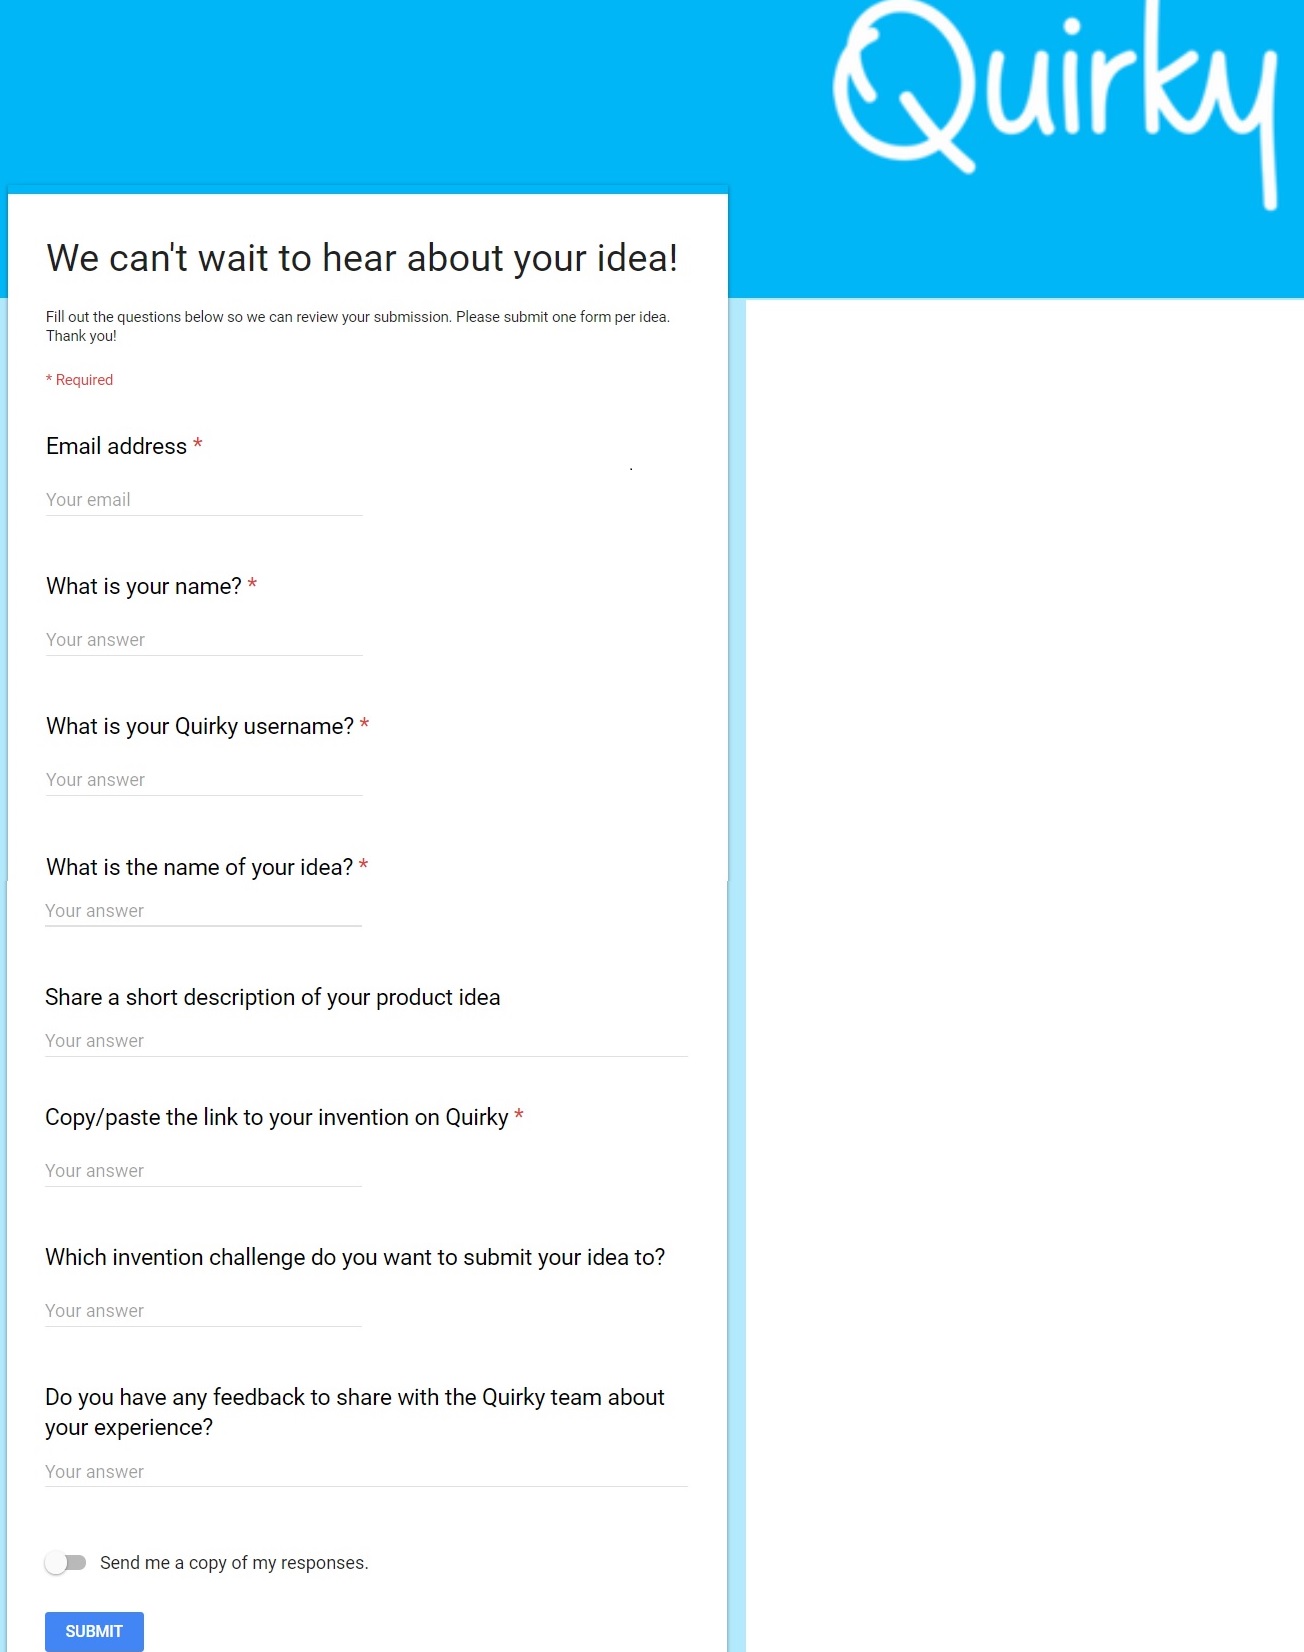Viewport: 1304px width, 1652px height.
Task: Toggle 'Send me a copy of my responses'
Action: coord(66,1562)
